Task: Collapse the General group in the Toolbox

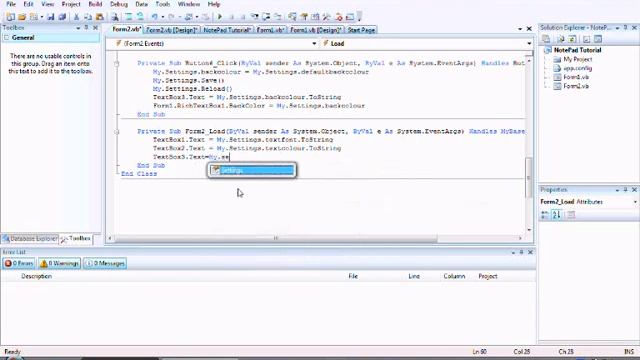Action: [x=6, y=38]
